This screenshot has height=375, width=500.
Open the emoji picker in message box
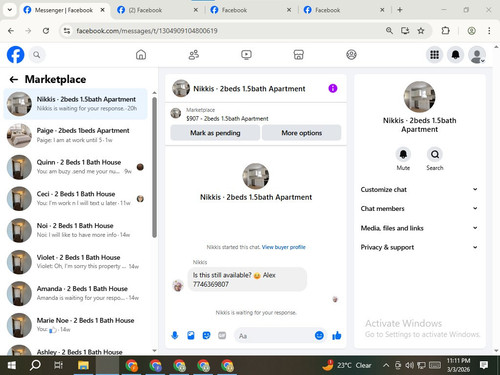click(x=319, y=335)
